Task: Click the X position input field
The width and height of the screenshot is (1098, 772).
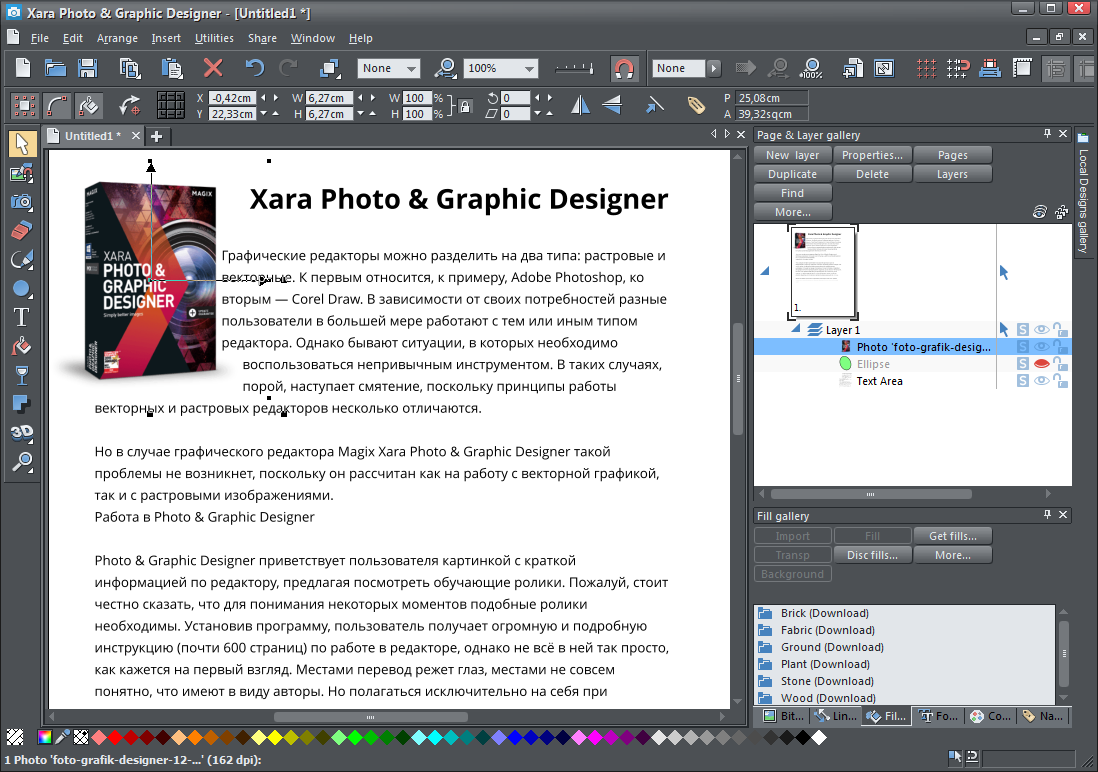Action: click(232, 98)
